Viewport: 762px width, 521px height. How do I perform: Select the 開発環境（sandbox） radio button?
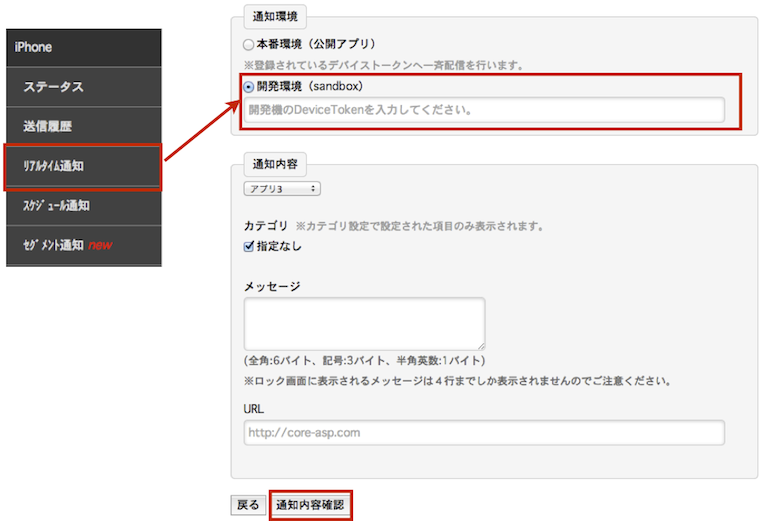click(x=248, y=87)
